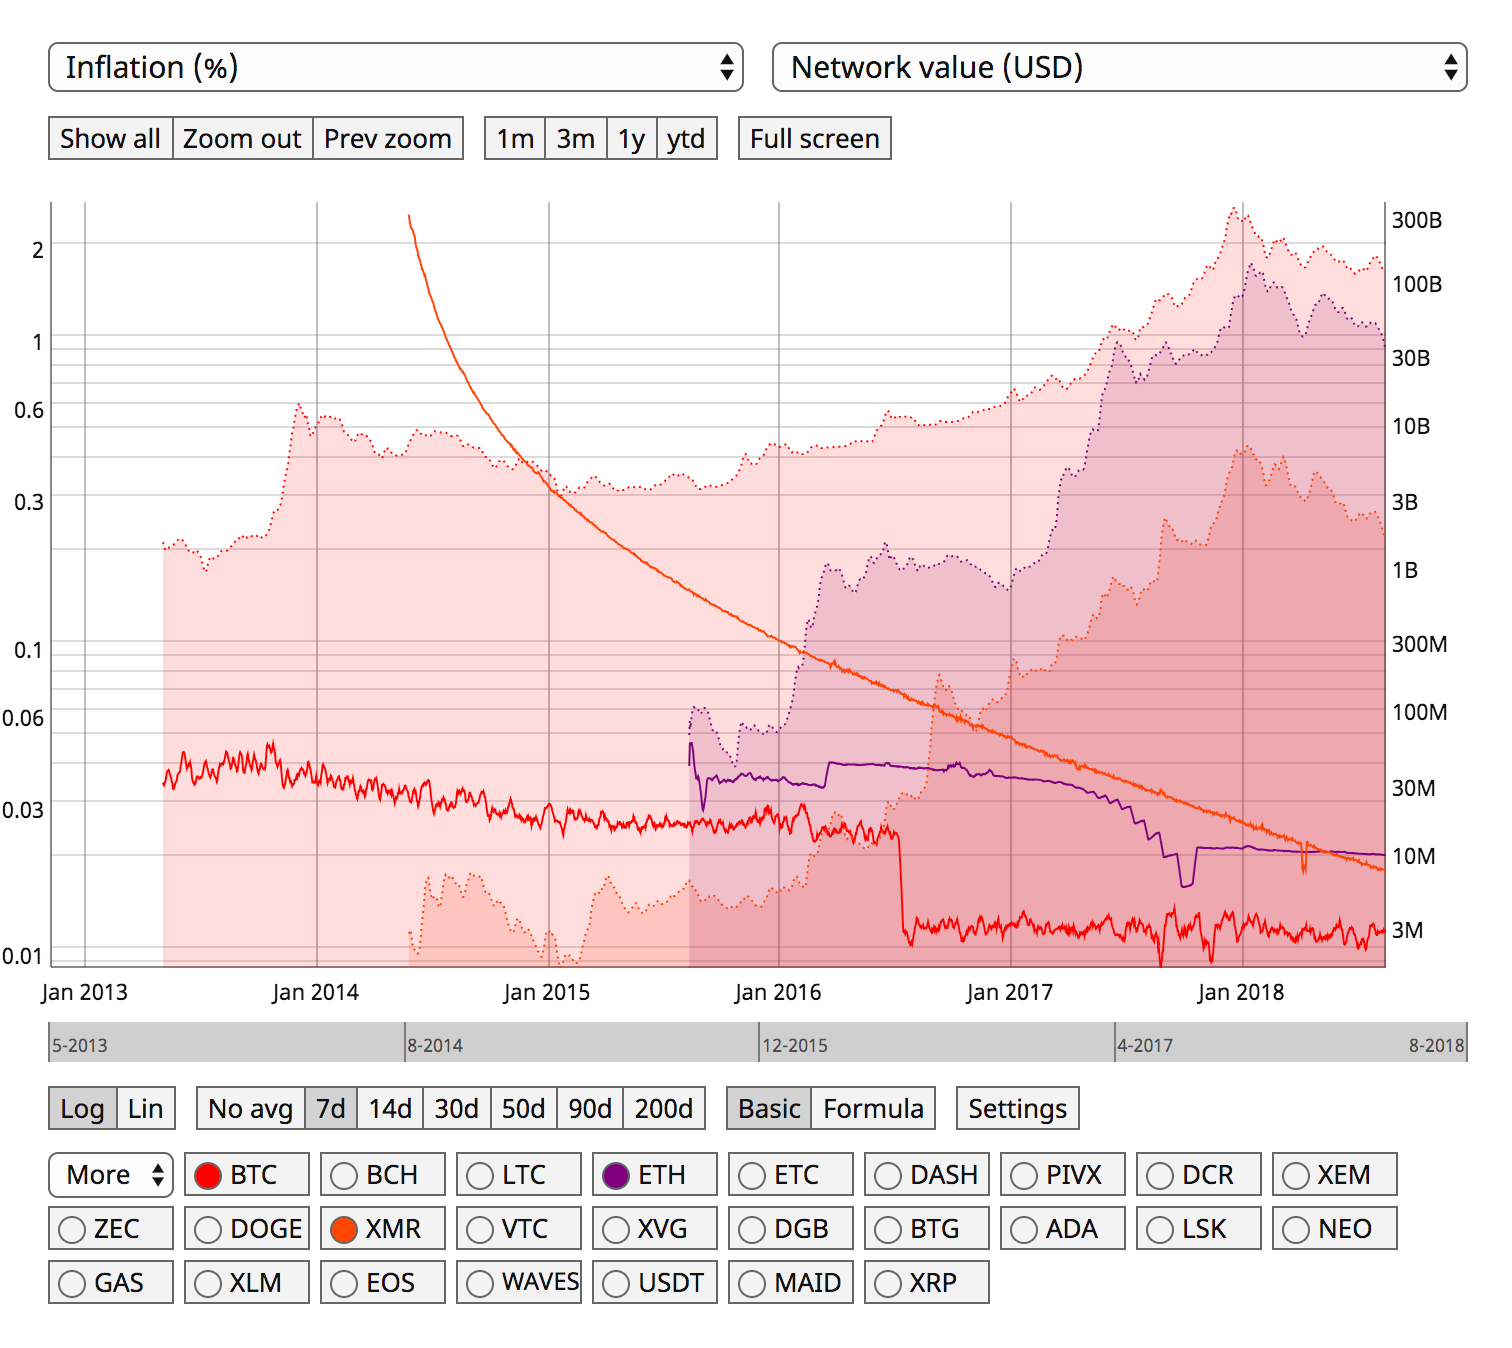The image size is (1512, 1348).
Task: Click the Zoom out button
Action: click(242, 138)
